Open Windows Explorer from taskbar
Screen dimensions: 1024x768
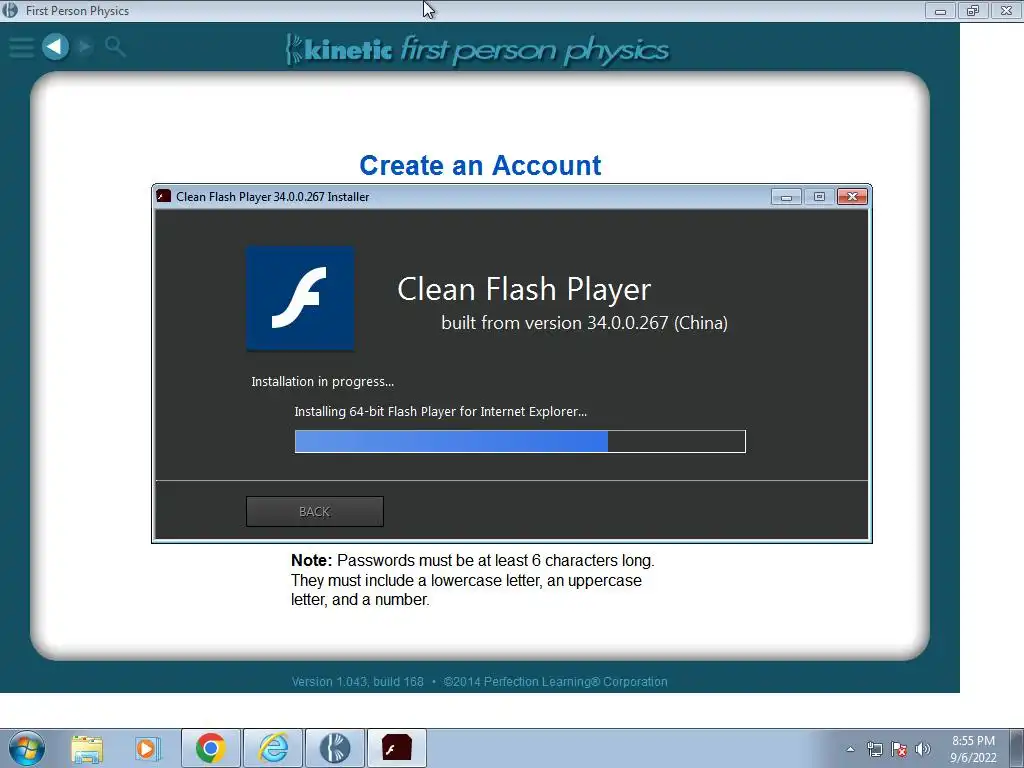87,748
